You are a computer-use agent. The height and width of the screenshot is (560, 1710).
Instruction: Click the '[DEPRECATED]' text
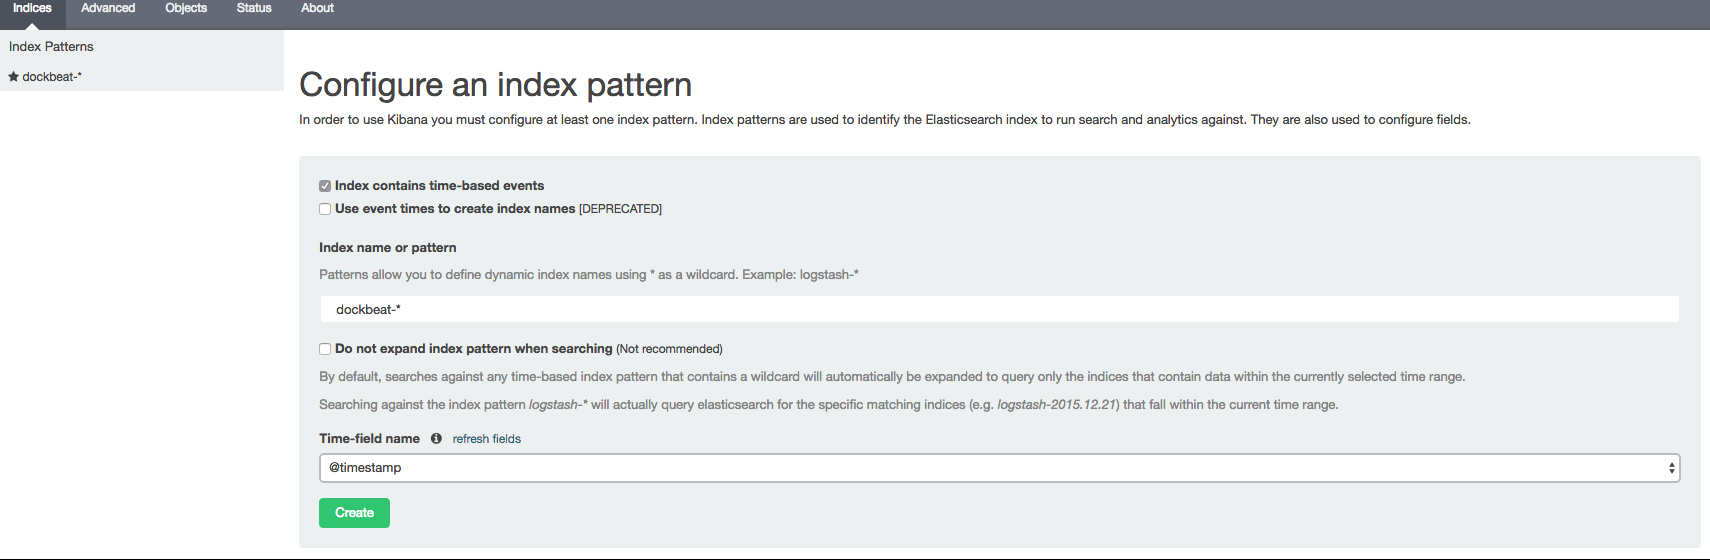click(x=620, y=209)
